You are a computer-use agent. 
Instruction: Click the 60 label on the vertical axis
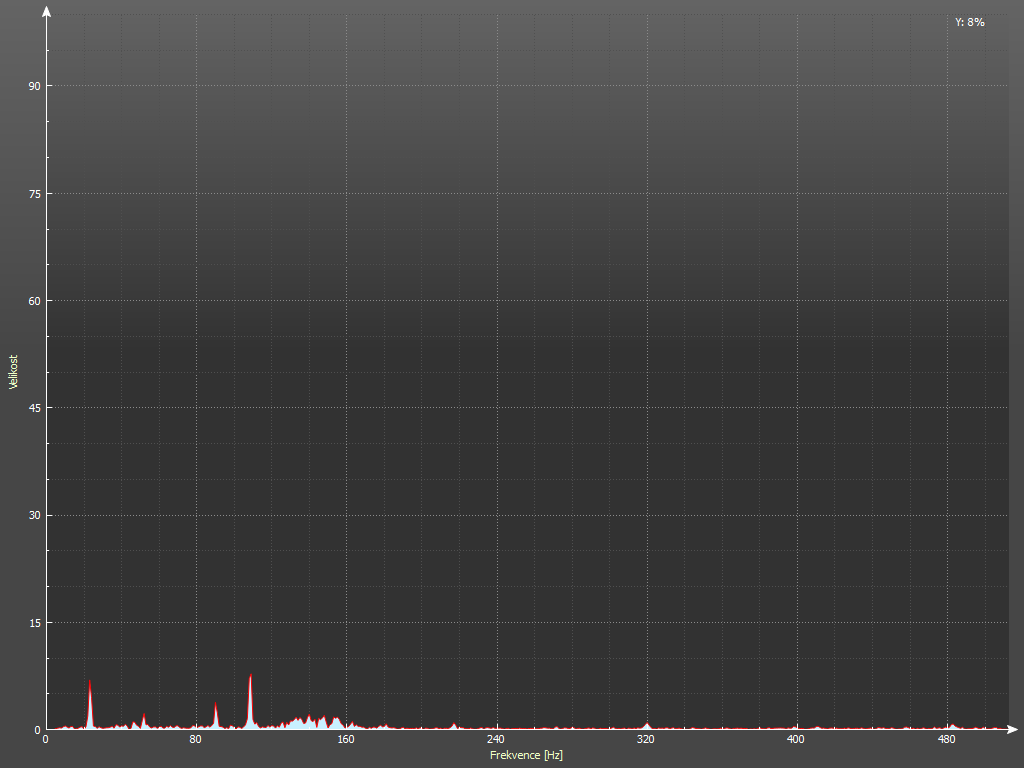point(34,301)
